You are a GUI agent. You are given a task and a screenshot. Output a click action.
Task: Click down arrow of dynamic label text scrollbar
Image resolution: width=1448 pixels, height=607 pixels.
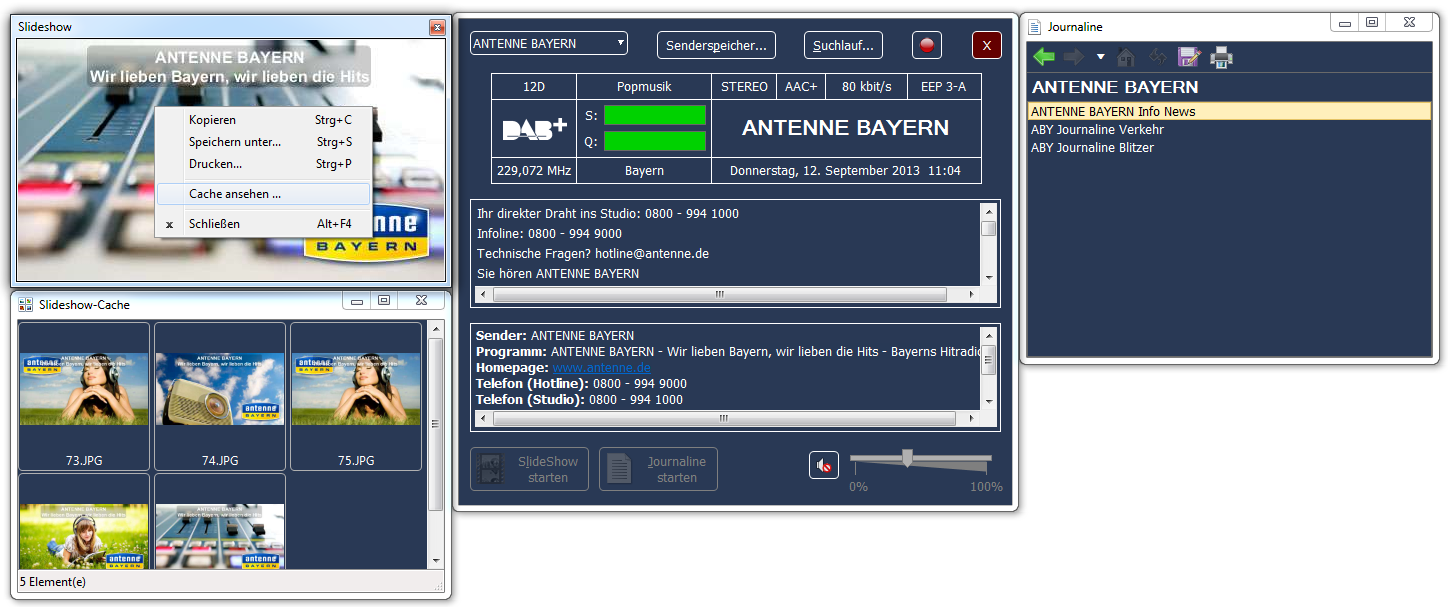988,277
